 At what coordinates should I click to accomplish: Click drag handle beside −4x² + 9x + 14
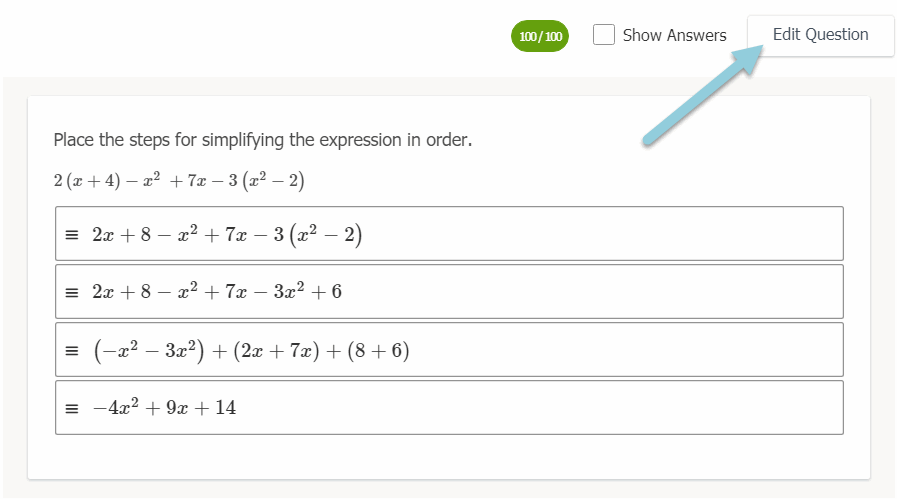point(71,408)
